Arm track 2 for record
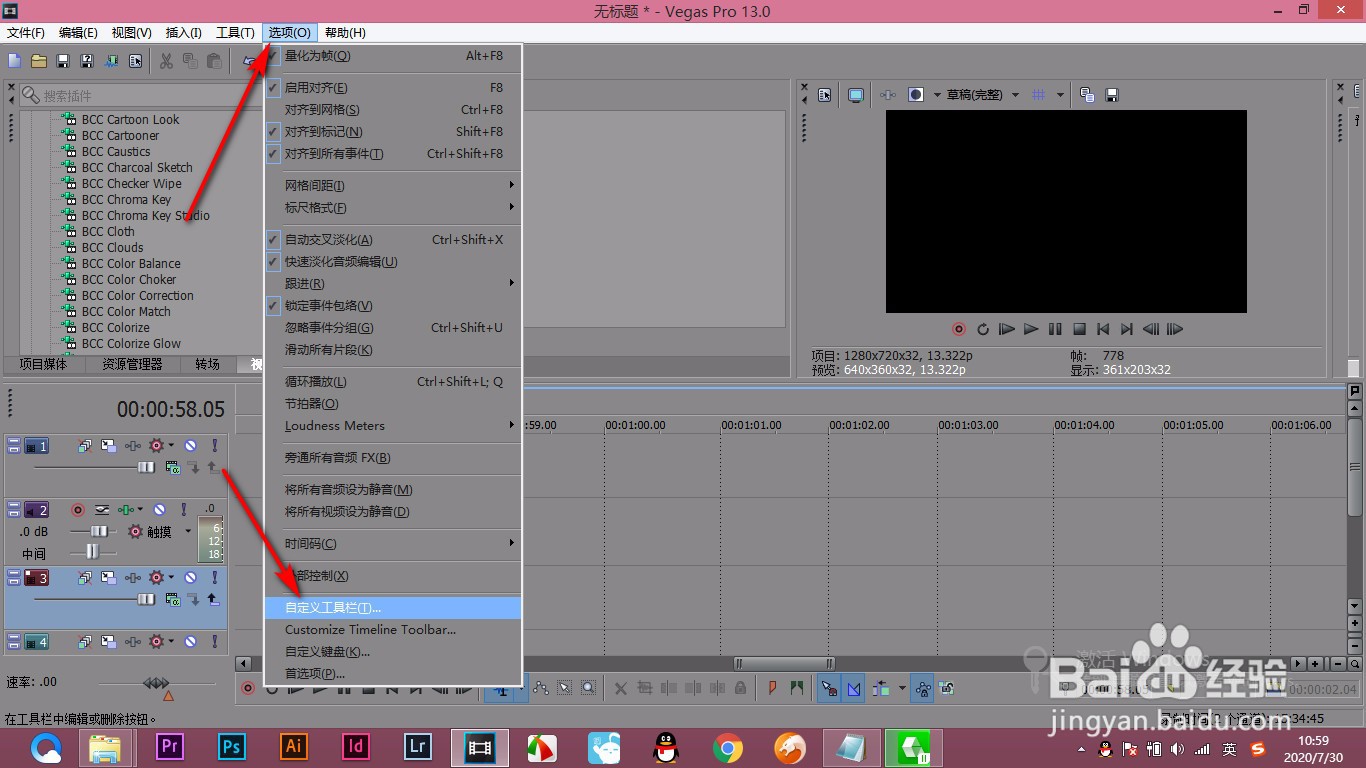Screen dimensions: 1366x768 coord(78,510)
